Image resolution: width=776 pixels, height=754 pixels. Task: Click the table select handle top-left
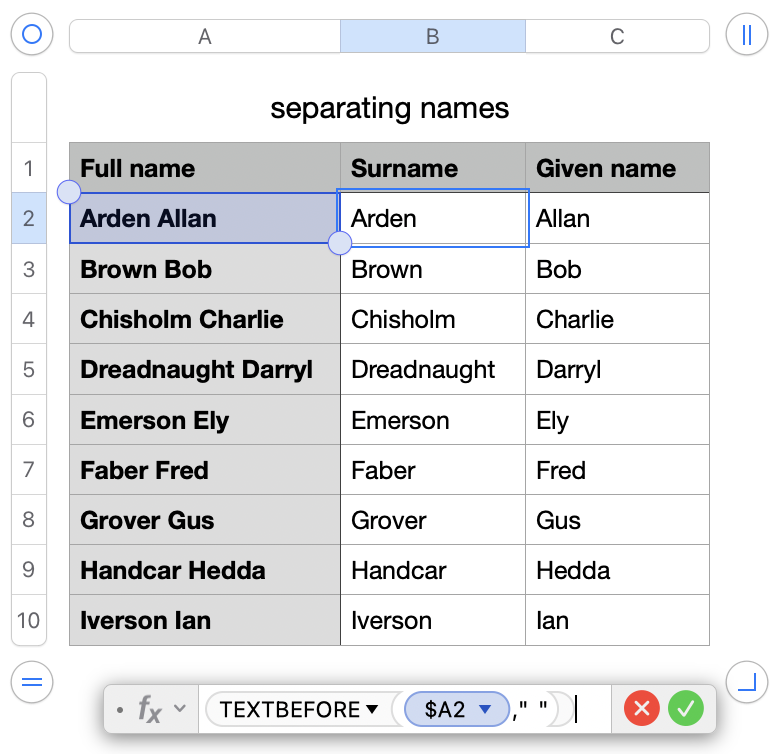coord(32,35)
